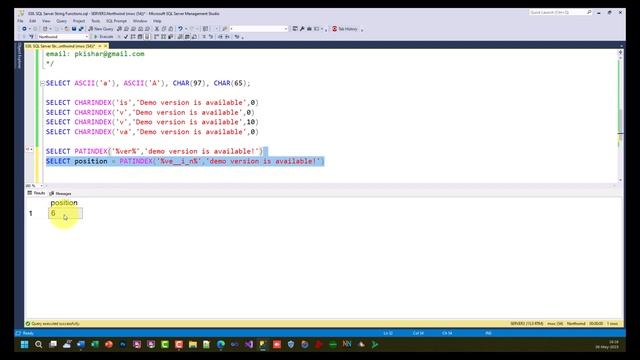
Task: Click the Undo arrow icon
Action: [x=180, y=29]
